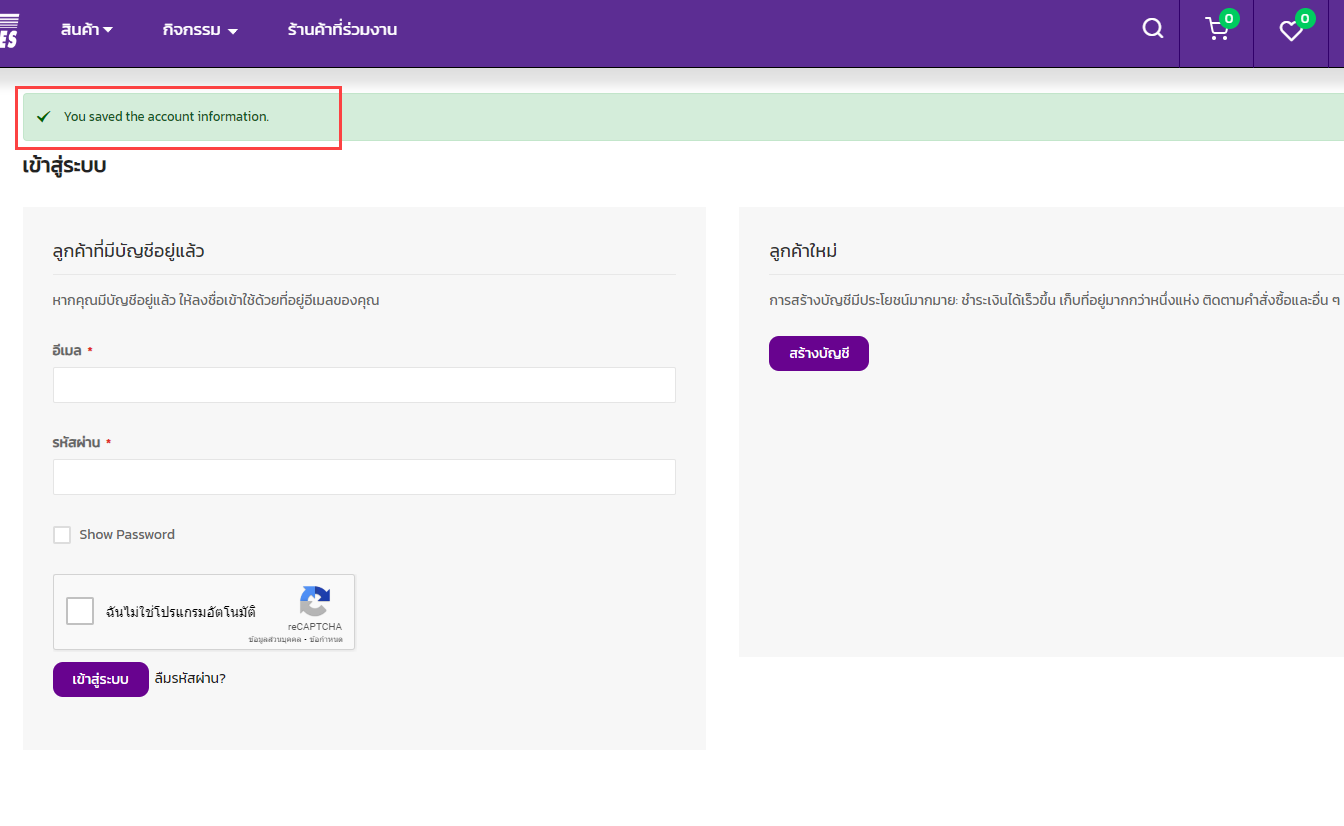This screenshot has width=1344, height=826.
Task: Click the site logo in header
Action: [x=9, y=30]
